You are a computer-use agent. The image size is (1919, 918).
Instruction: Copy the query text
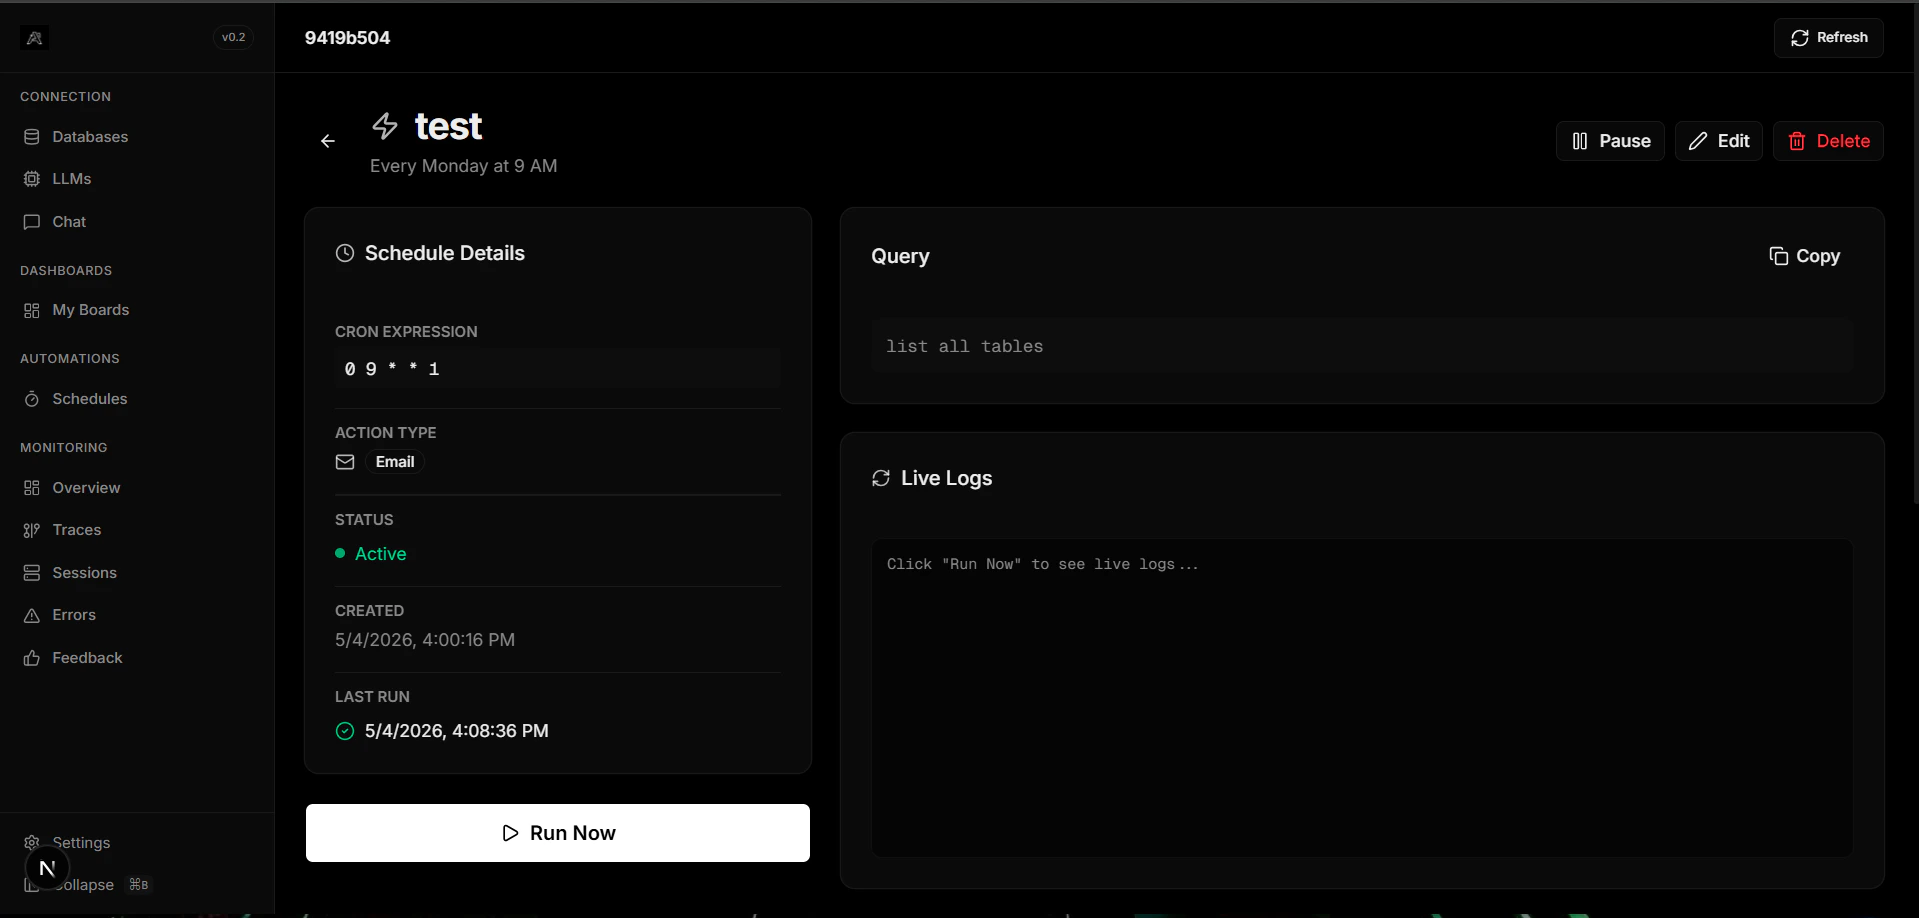click(x=1804, y=256)
